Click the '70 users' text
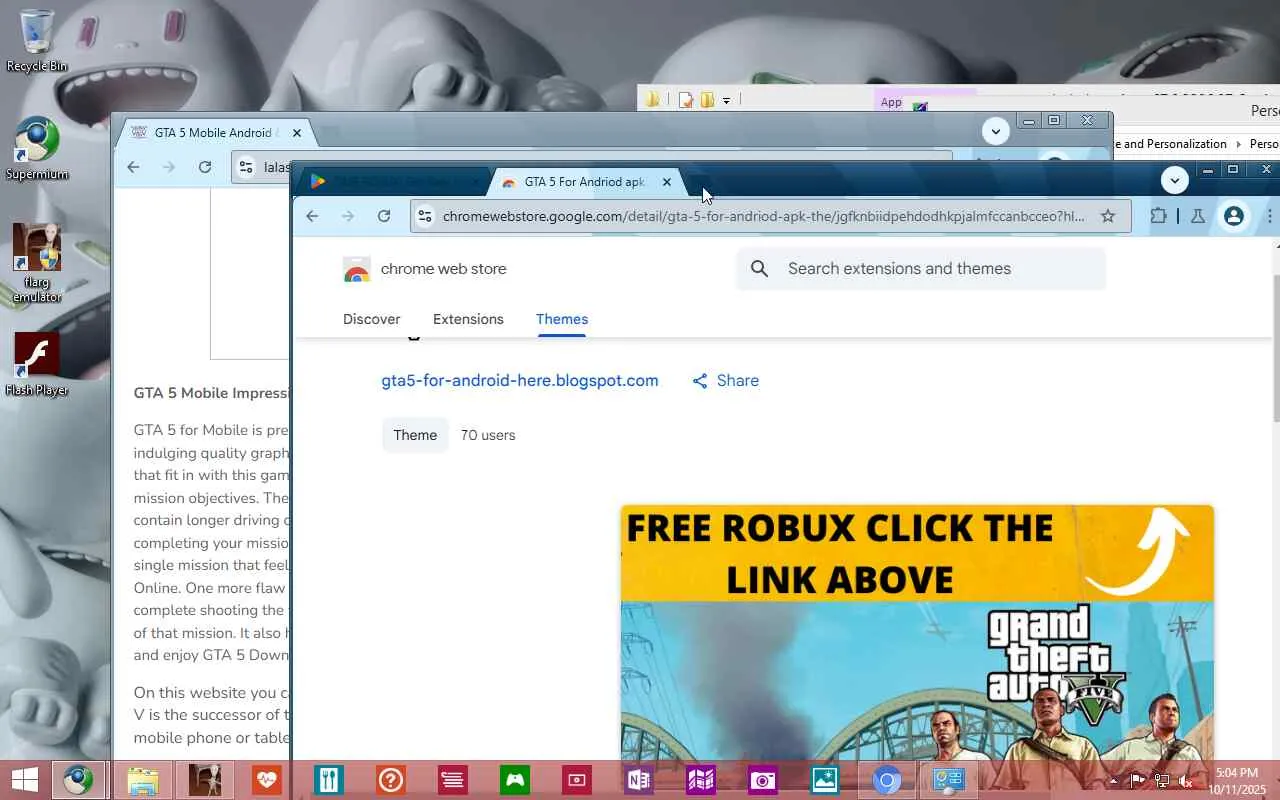The image size is (1280, 800). click(x=488, y=435)
